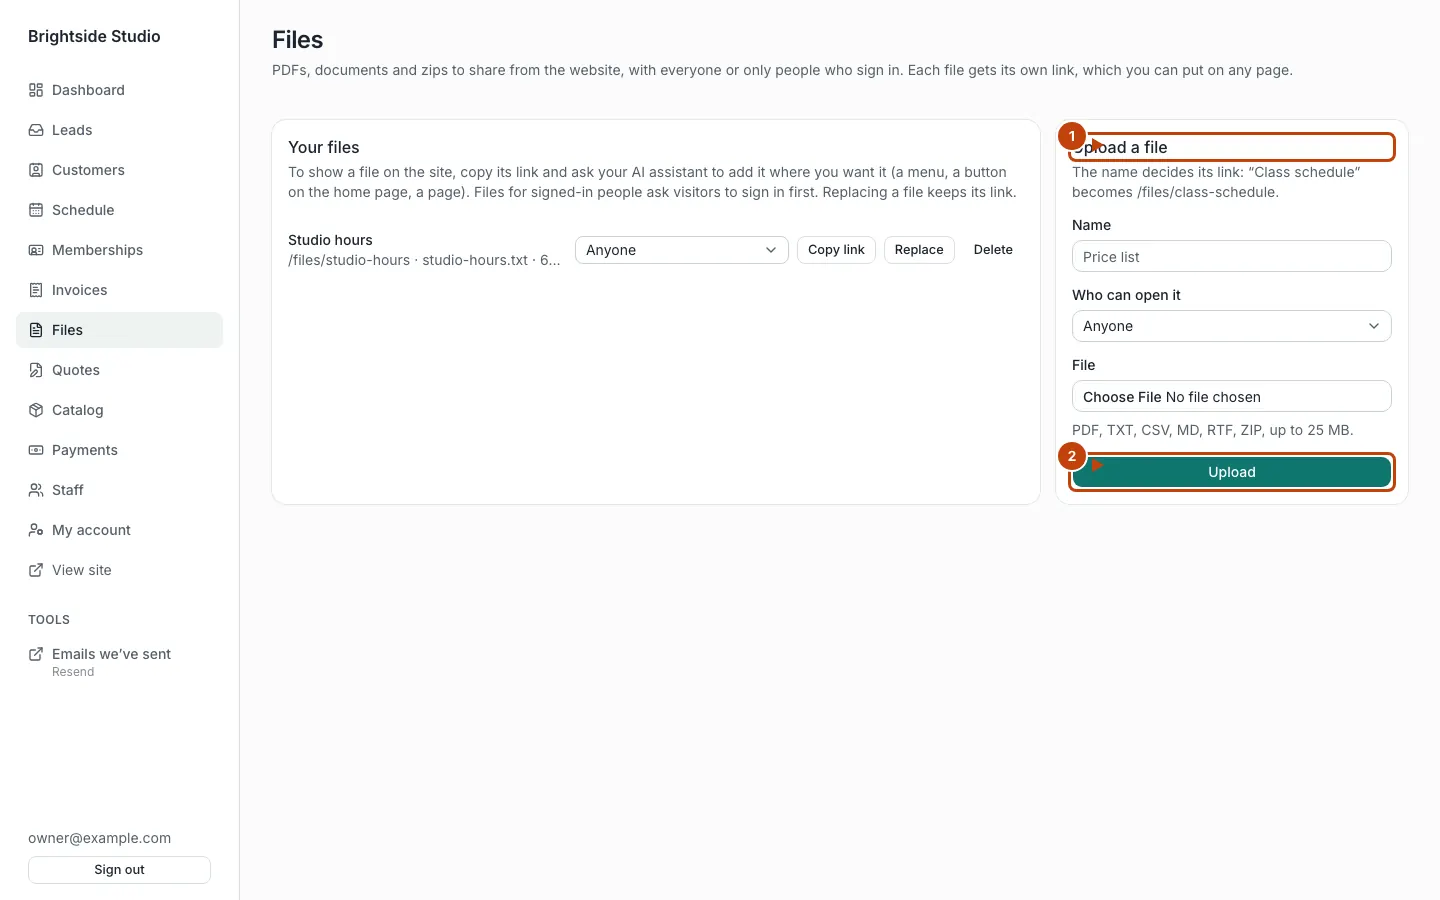Sign out of the account
1440x900 pixels.
click(120, 870)
